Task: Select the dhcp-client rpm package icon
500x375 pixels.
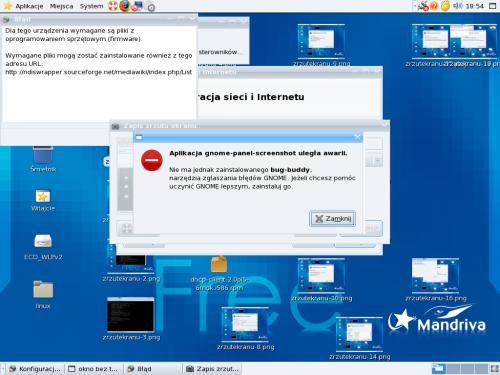Action: pyautogui.click(x=219, y=264)
